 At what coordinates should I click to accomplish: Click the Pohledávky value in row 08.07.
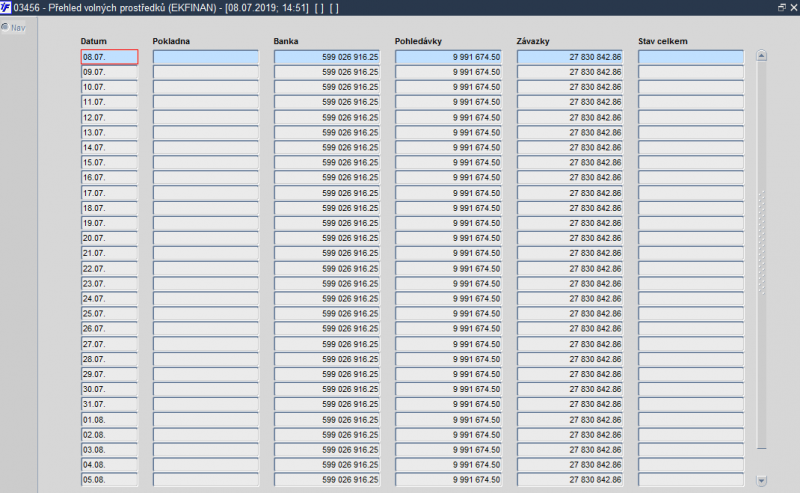(448, 57)
